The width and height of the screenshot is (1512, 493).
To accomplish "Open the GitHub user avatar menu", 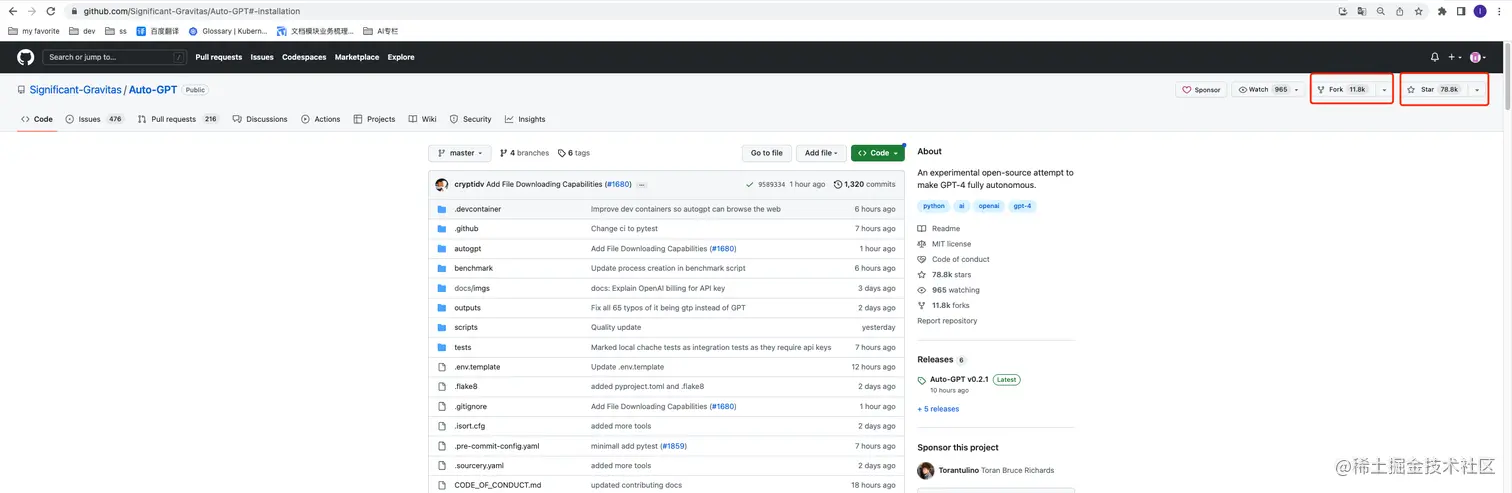I will (x=1478, y=57).
